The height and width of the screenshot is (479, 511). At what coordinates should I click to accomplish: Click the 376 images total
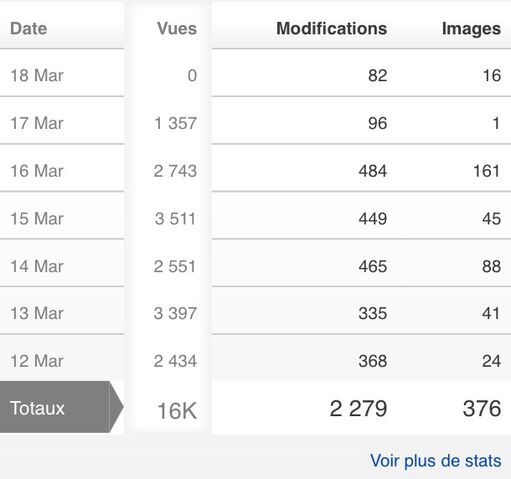click(482, 408)
